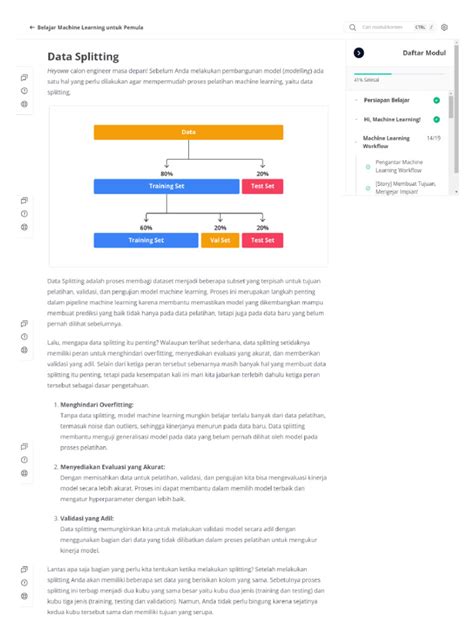Open the Pengantar Machine Learning Workflow lesson
The height and width of the screenshot is (632, 474).
tap(399, 166)
